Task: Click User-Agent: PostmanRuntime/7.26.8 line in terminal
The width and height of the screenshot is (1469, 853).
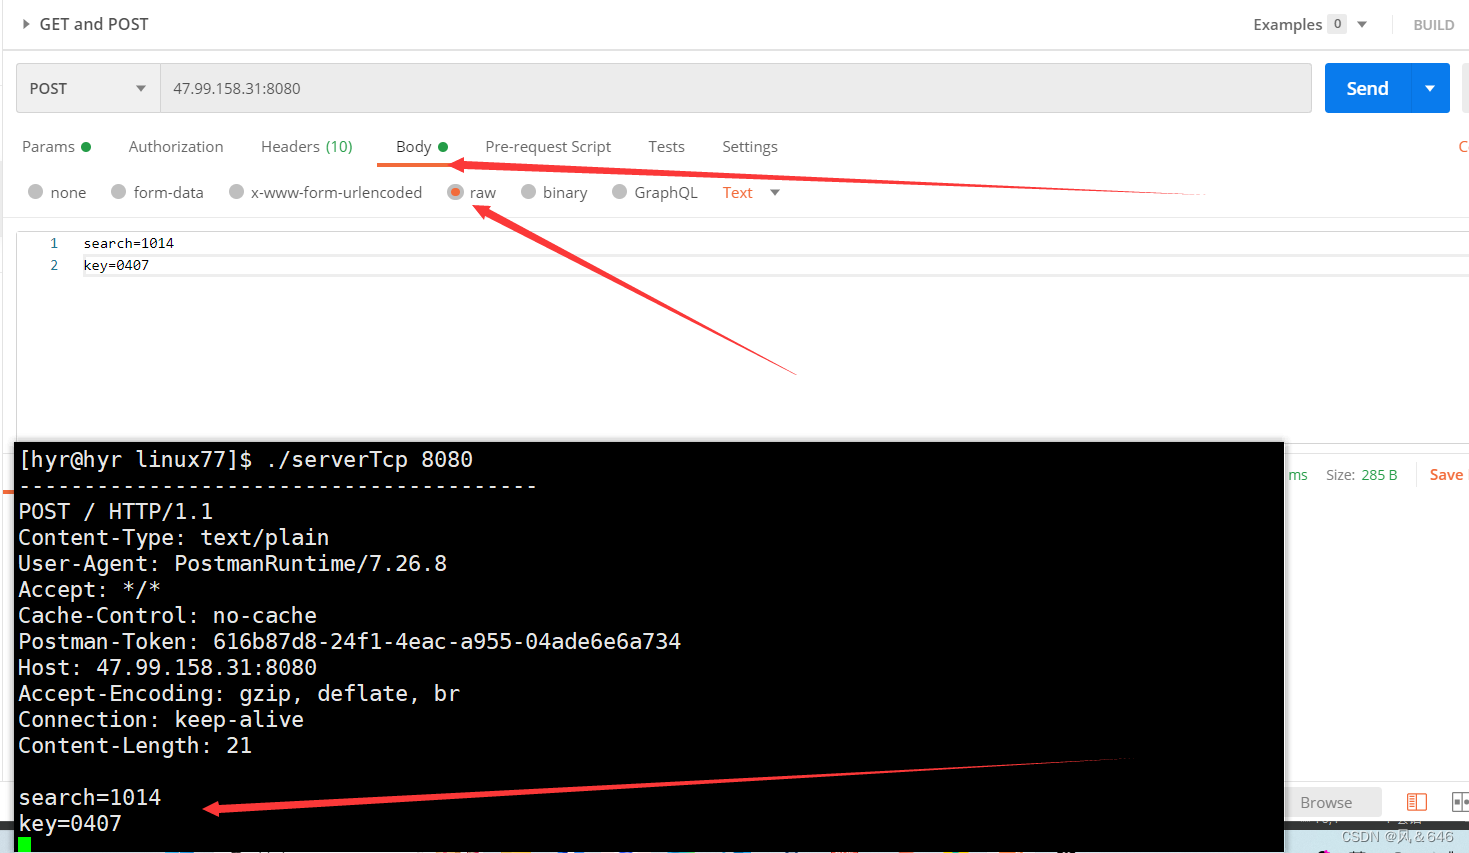Action: pos(232,564)
